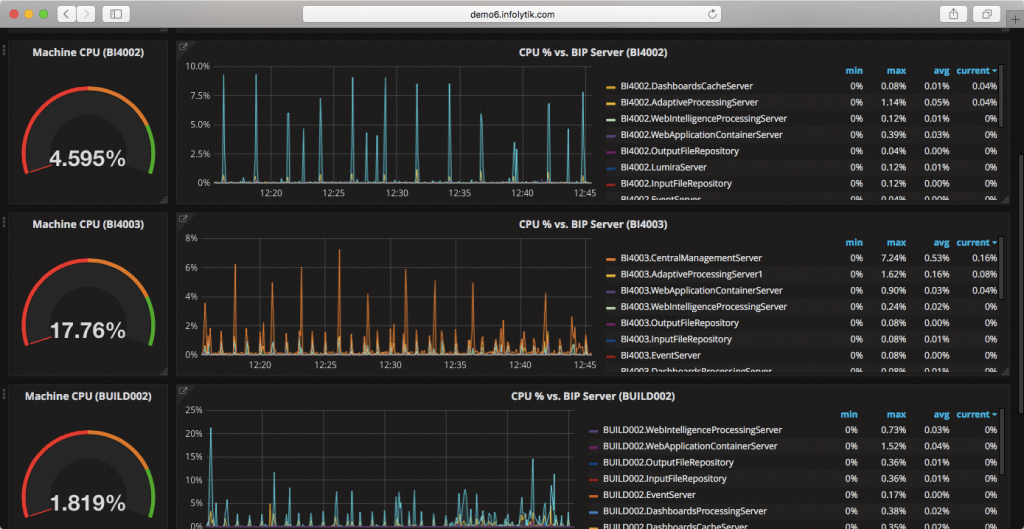Click color swatch for BI4002.AdaptiveProcessingServer

pyautogui.click(x=611, y=103)
